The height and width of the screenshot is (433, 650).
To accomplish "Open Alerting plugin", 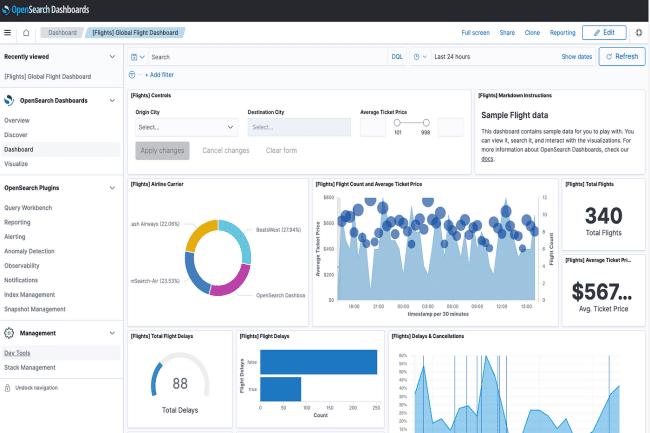I will coord(15,237).
